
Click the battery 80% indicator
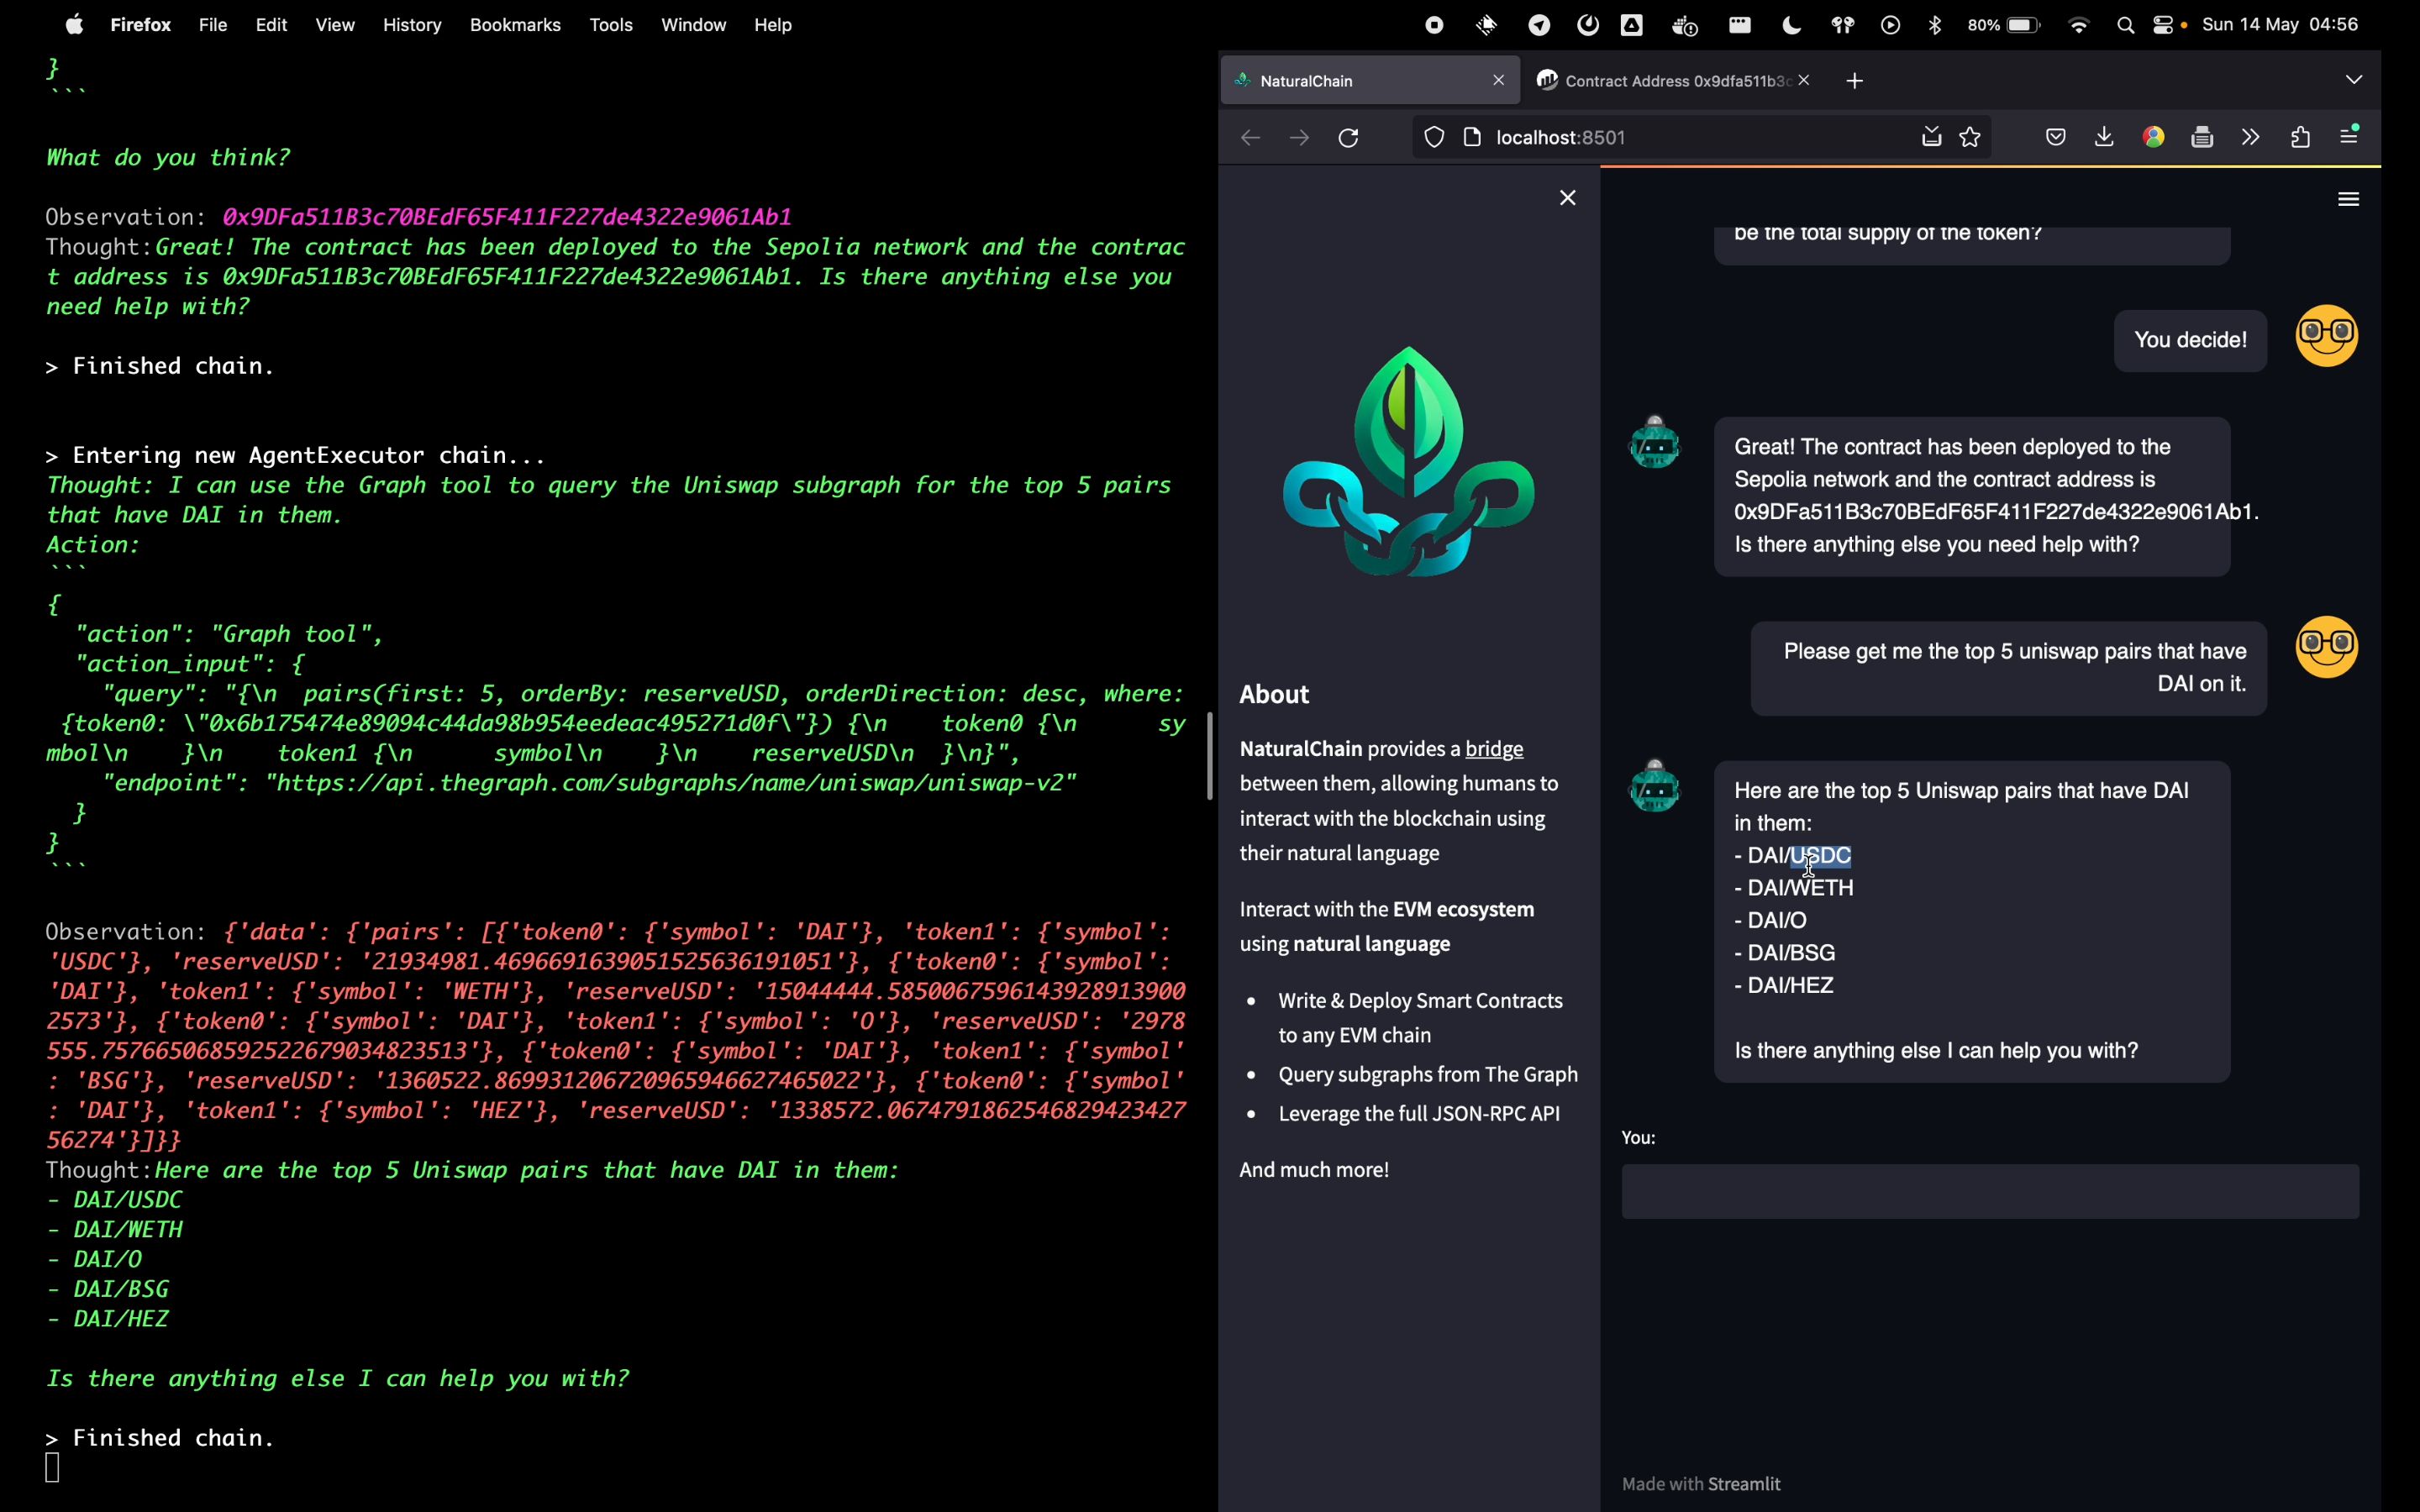tap(2004, 25)
